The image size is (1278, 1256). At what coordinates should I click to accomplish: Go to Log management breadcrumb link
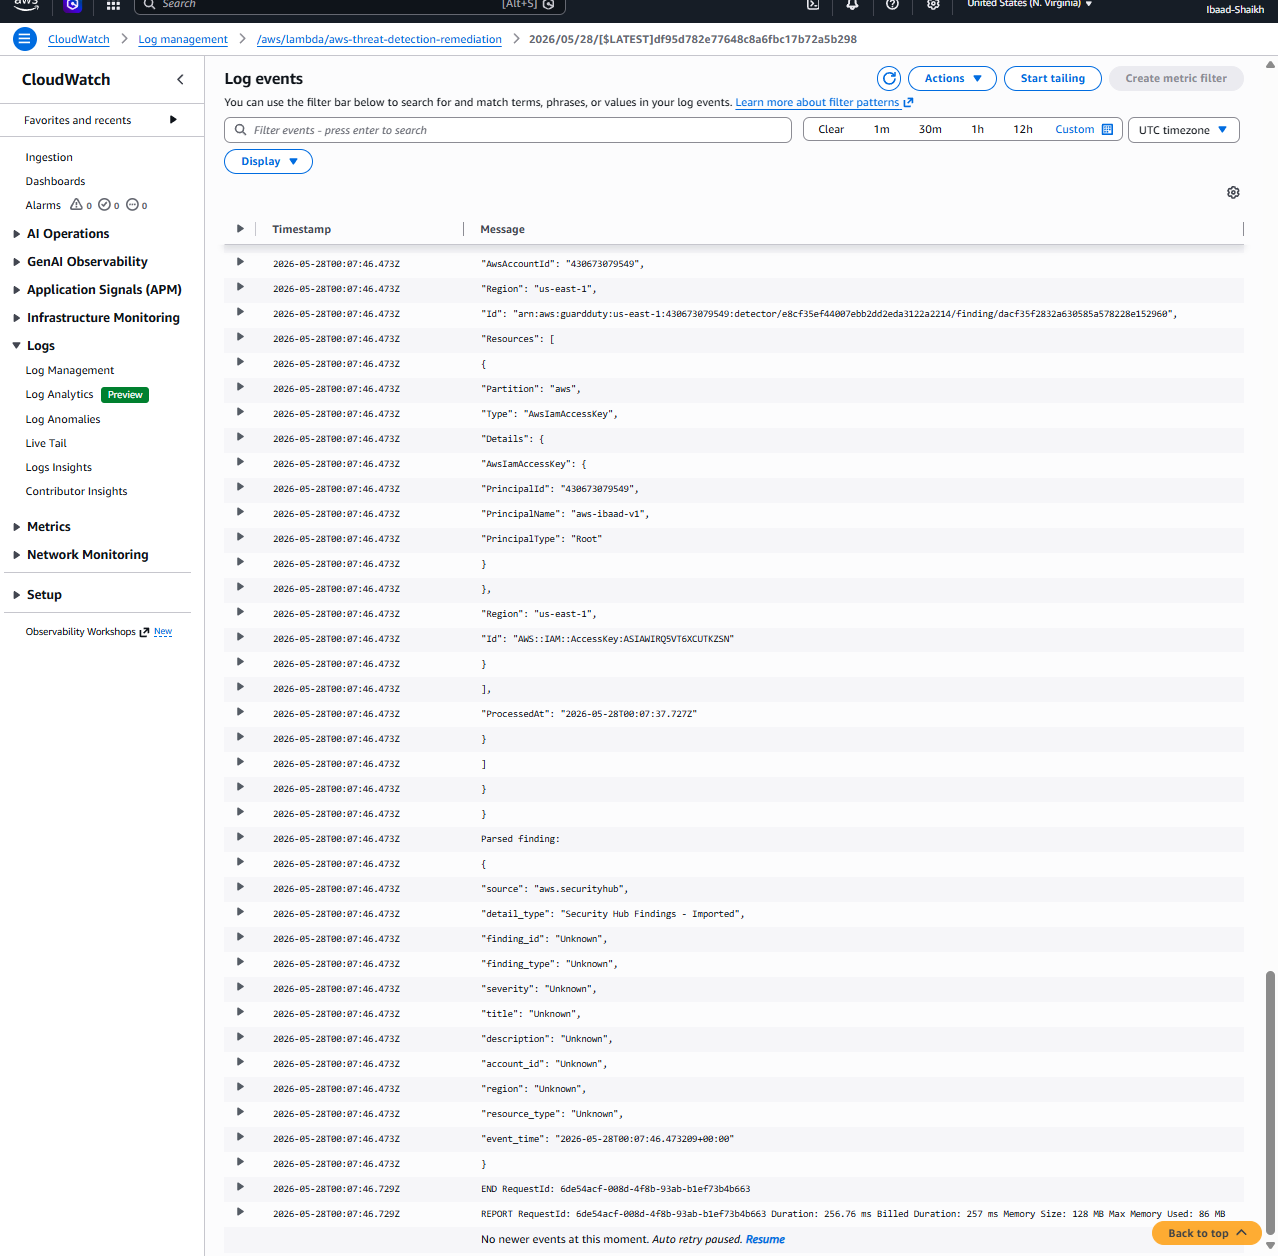click(x=183, y=39)
